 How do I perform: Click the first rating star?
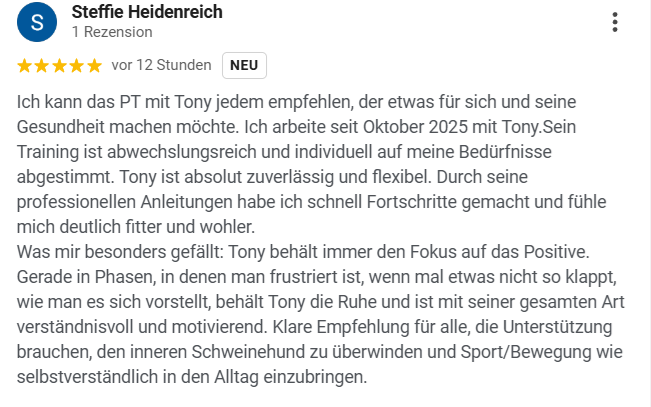pyautogui.click(x=25, y=66)
